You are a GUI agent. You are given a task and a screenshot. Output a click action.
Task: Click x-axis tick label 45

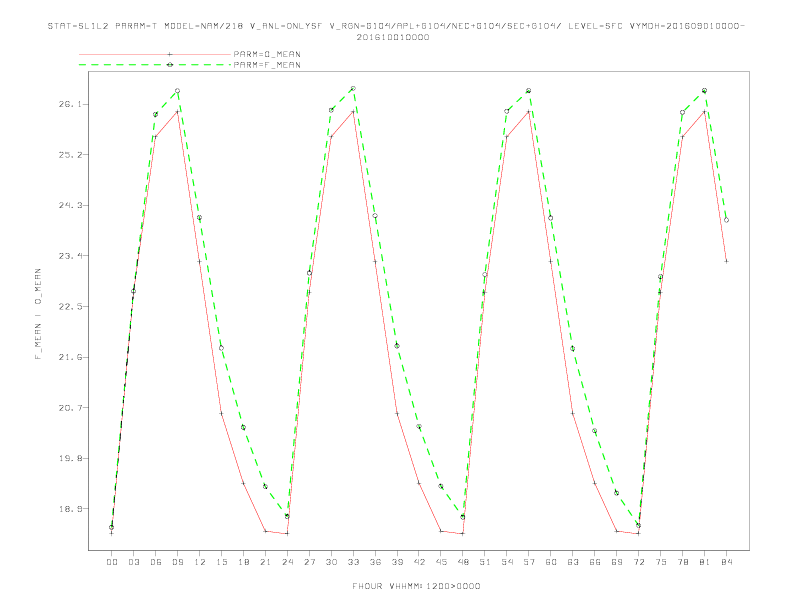click(x=441, y=562)
